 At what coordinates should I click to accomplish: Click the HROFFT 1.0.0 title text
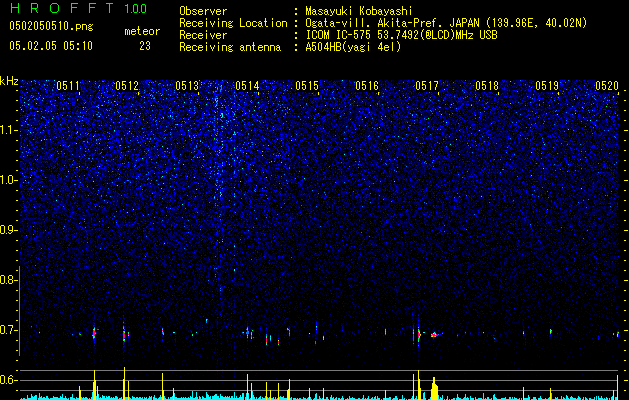78,8
